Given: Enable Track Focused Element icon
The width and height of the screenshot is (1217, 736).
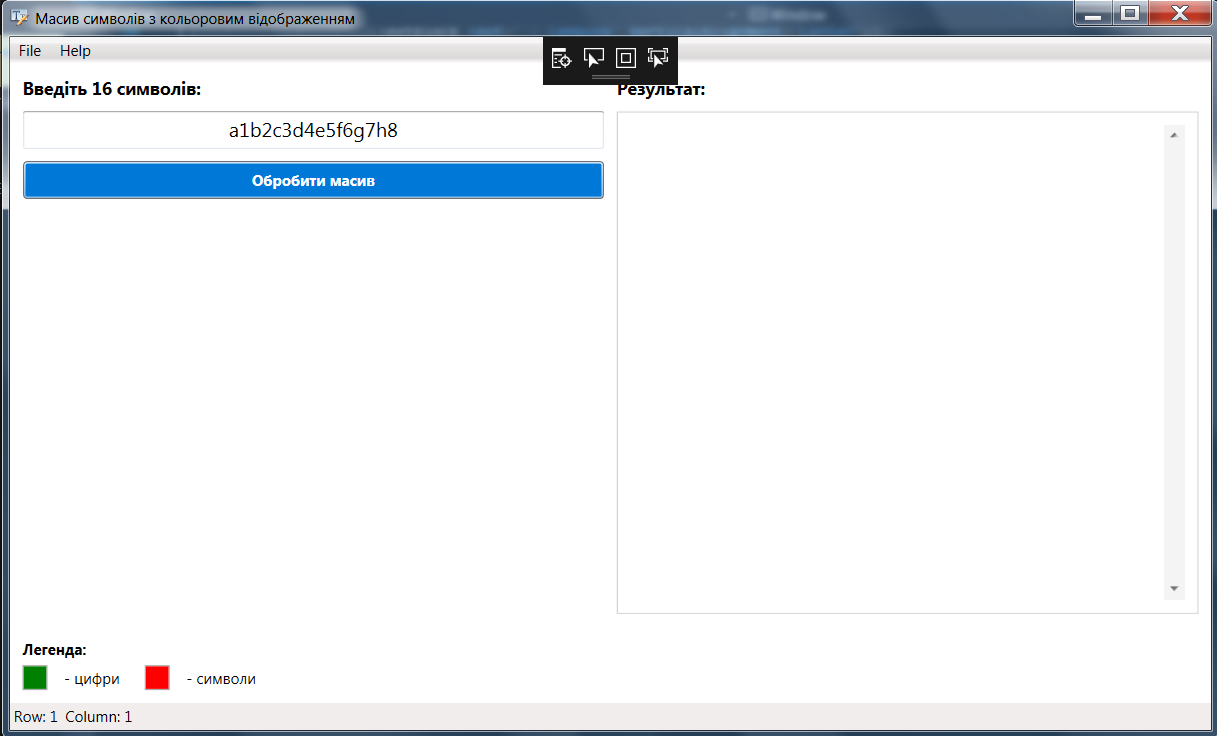Looking at the screenshot, I should coord(658,58).
